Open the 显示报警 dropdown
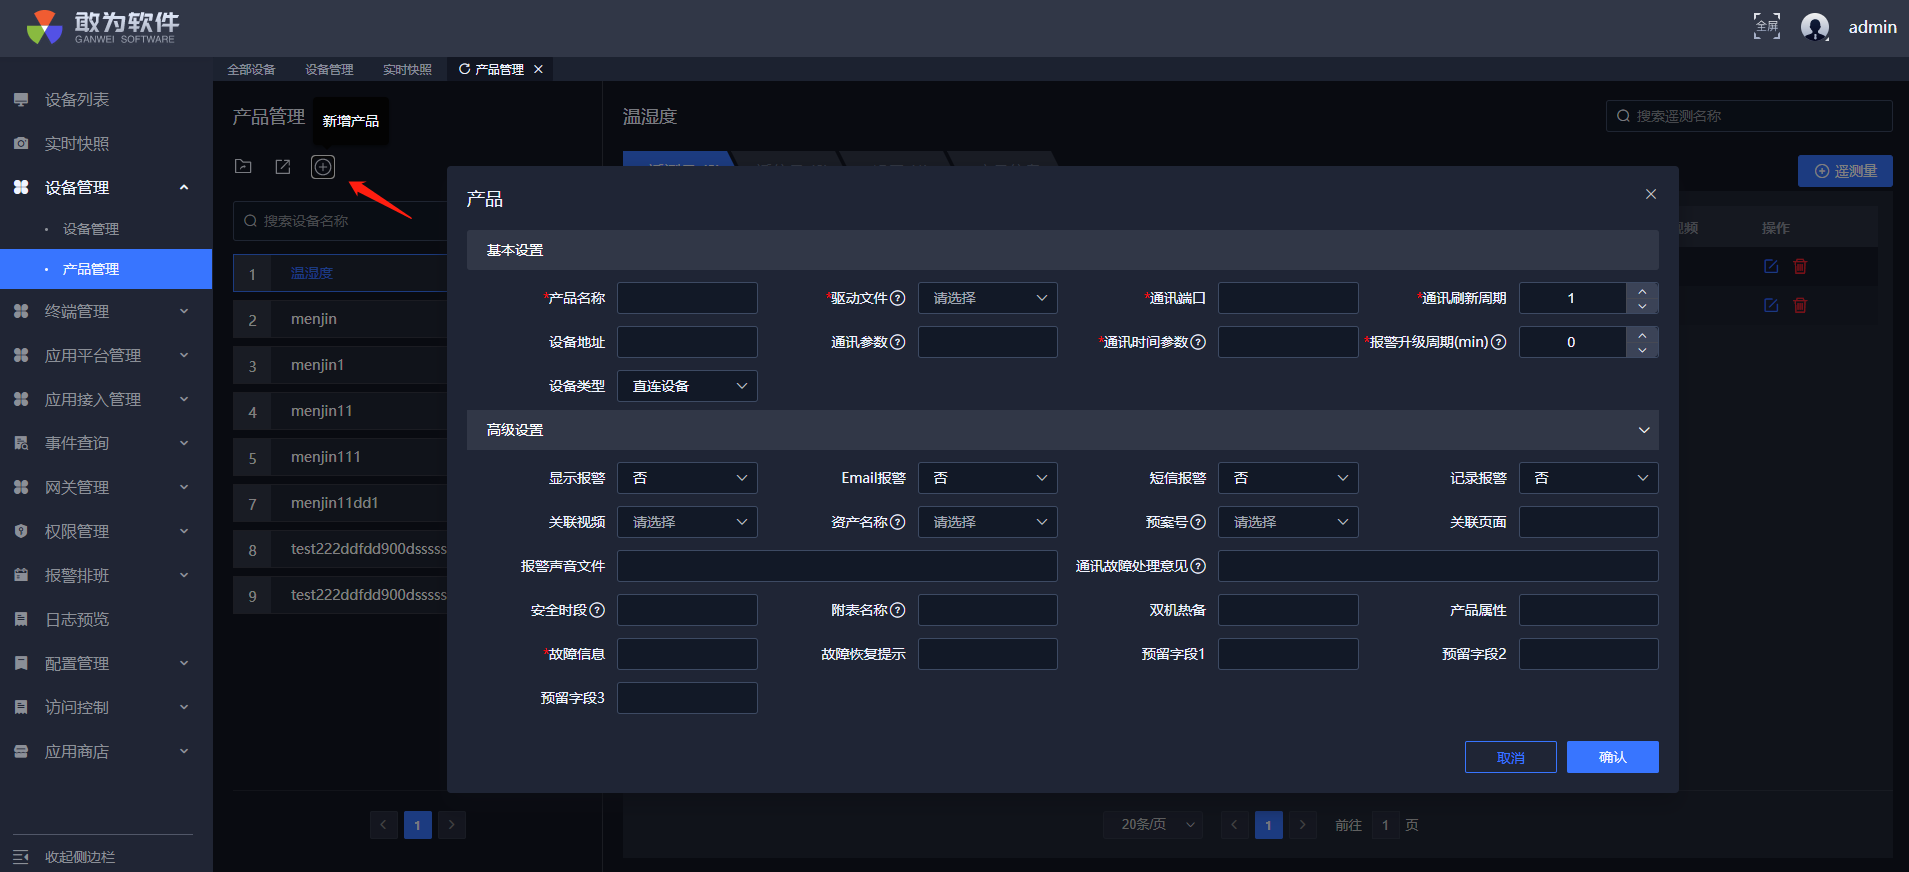 [x=687, y=478]
